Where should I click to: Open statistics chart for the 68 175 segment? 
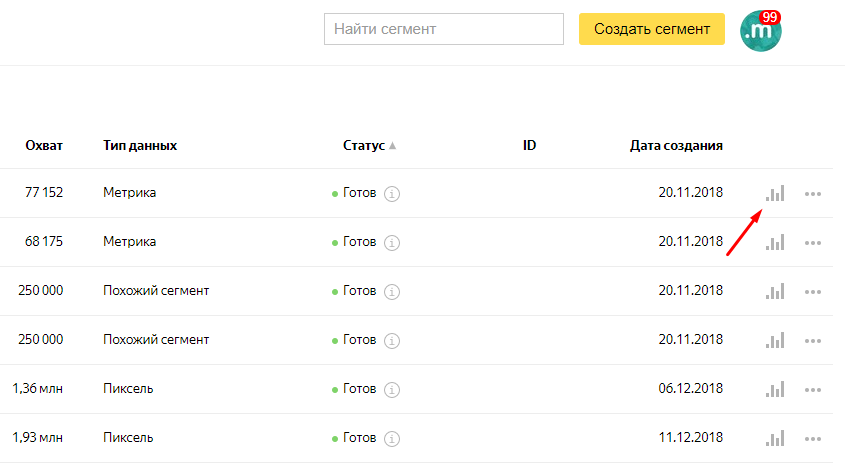point(775,242)
